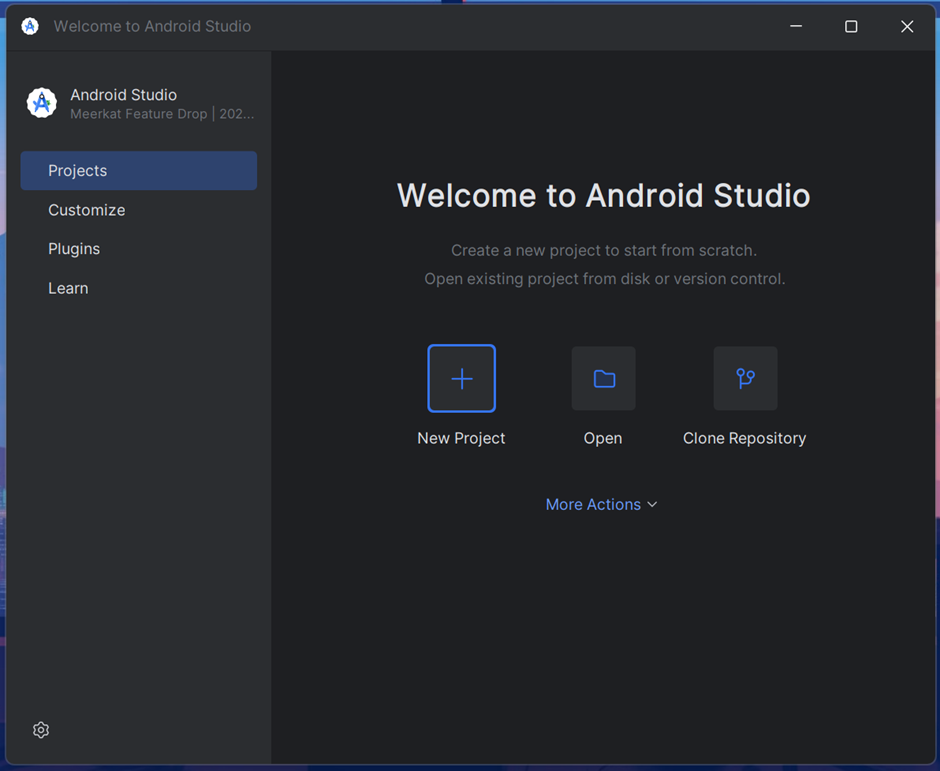Click the window title text in title bar
Viewport: 940px width, 771px height.
click(x=152, y=26)
